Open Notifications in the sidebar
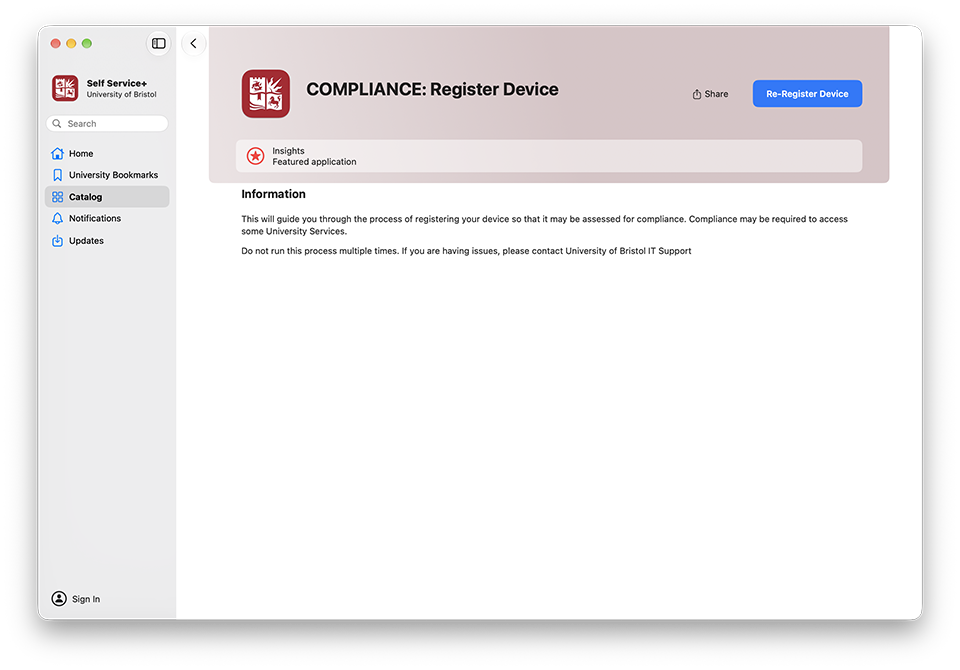 [107, 219]
